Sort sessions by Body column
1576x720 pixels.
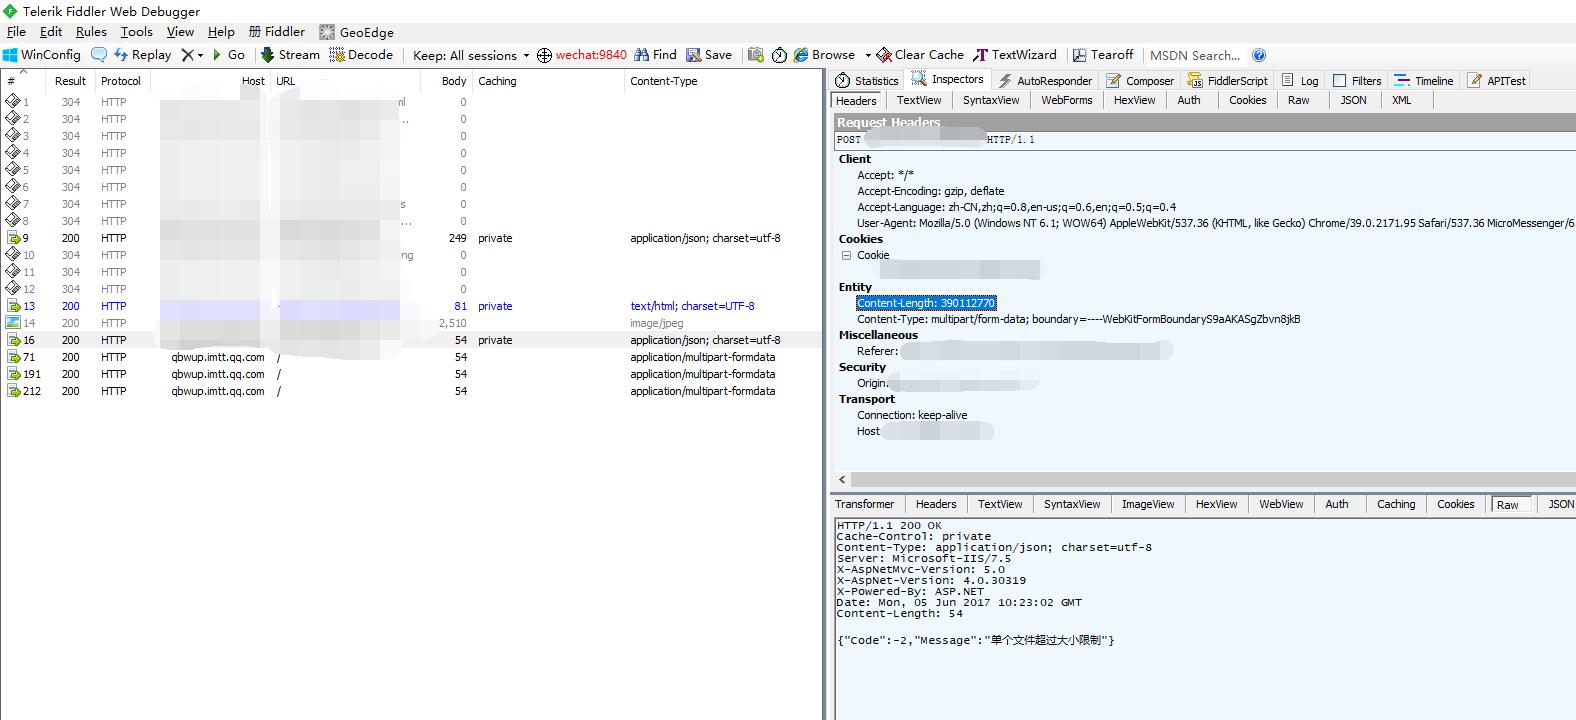pyautogui.click(x=445, y=81)
